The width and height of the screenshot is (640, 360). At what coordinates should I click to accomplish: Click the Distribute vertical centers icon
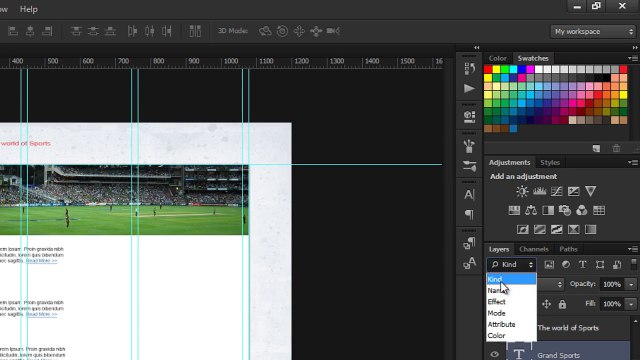coord(93,31)
